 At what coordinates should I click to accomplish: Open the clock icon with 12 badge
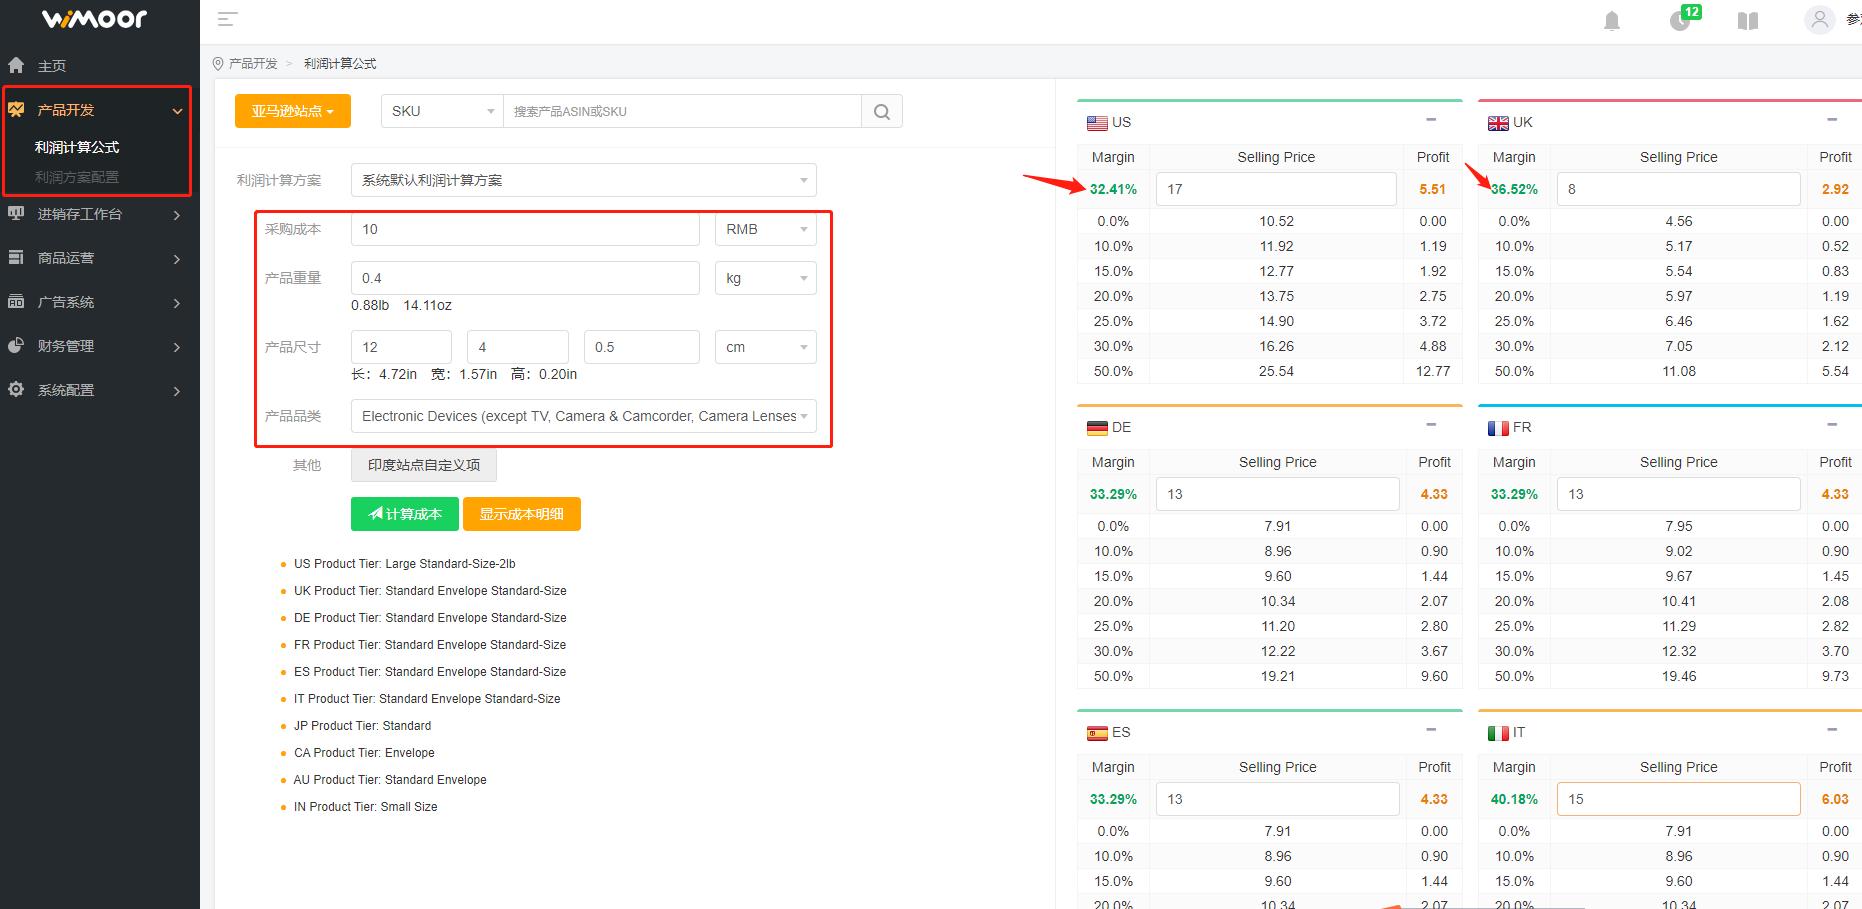(1681, 20)
